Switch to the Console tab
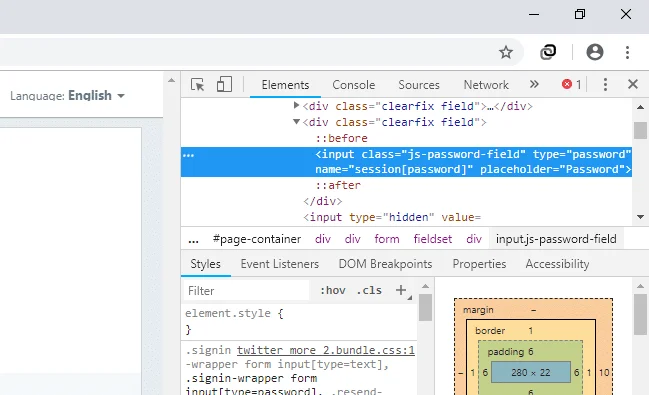649x395 pixels. click(353, 85)
